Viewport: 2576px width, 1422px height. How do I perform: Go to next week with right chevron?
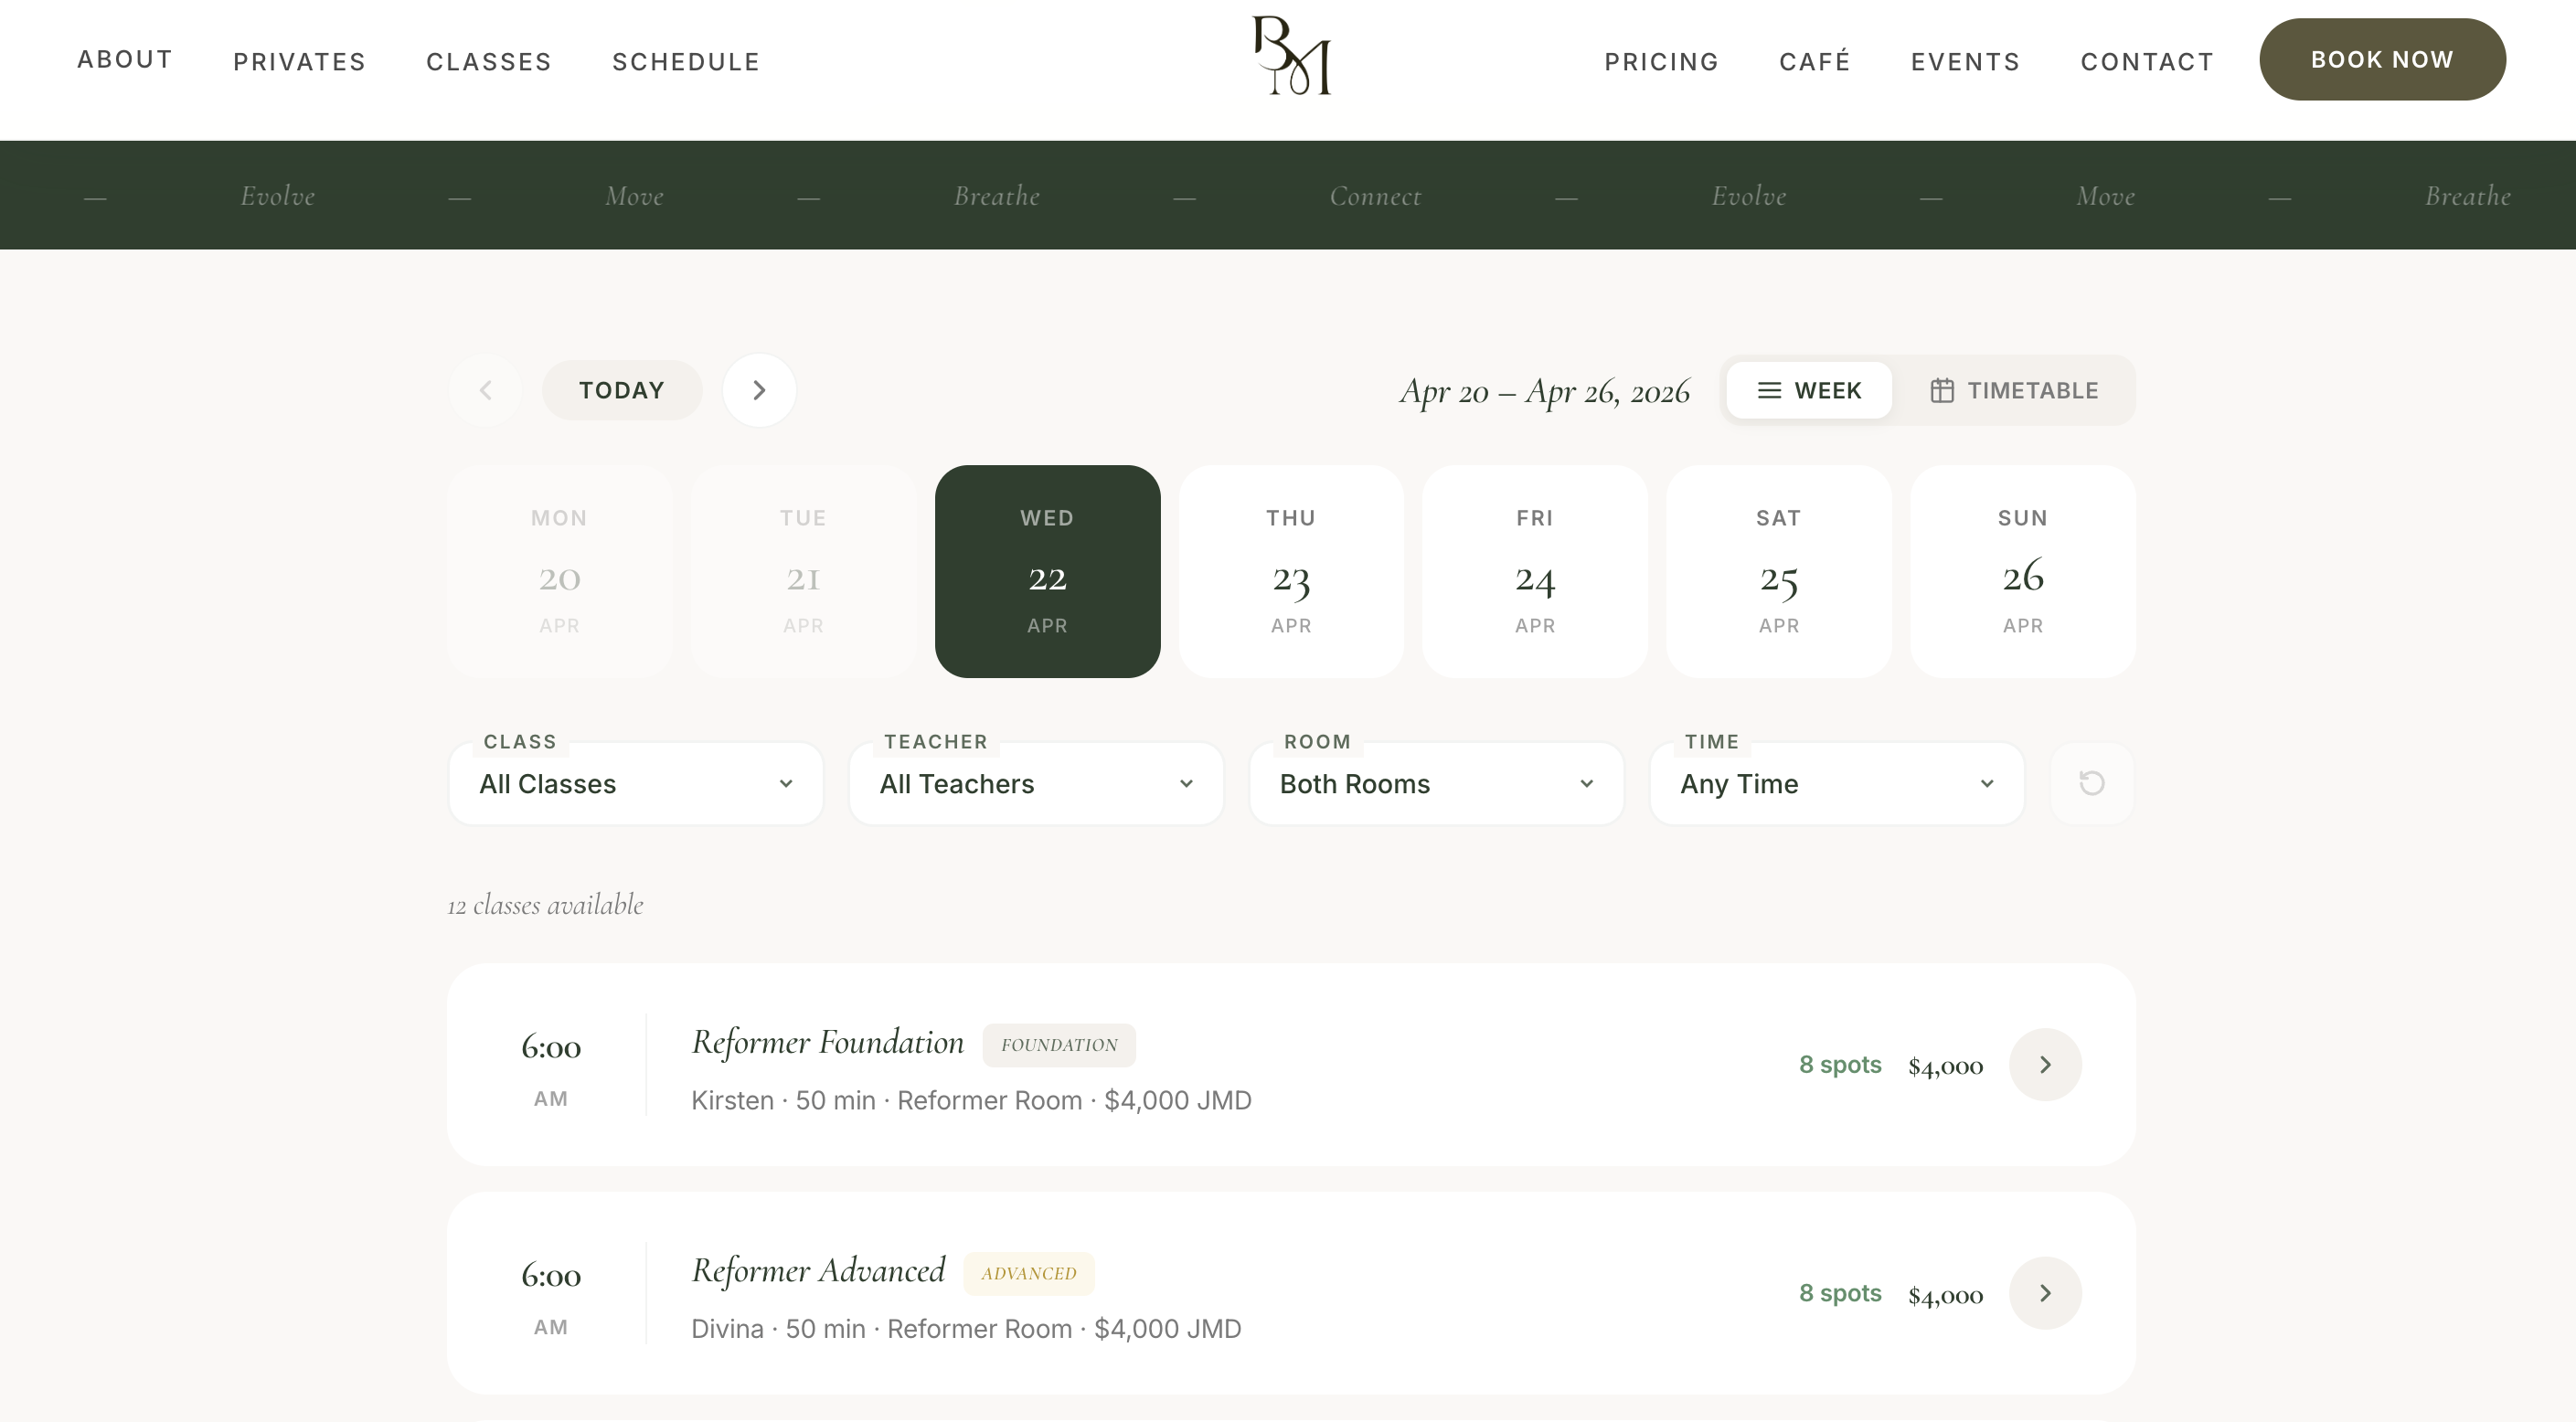coord(759,390)
